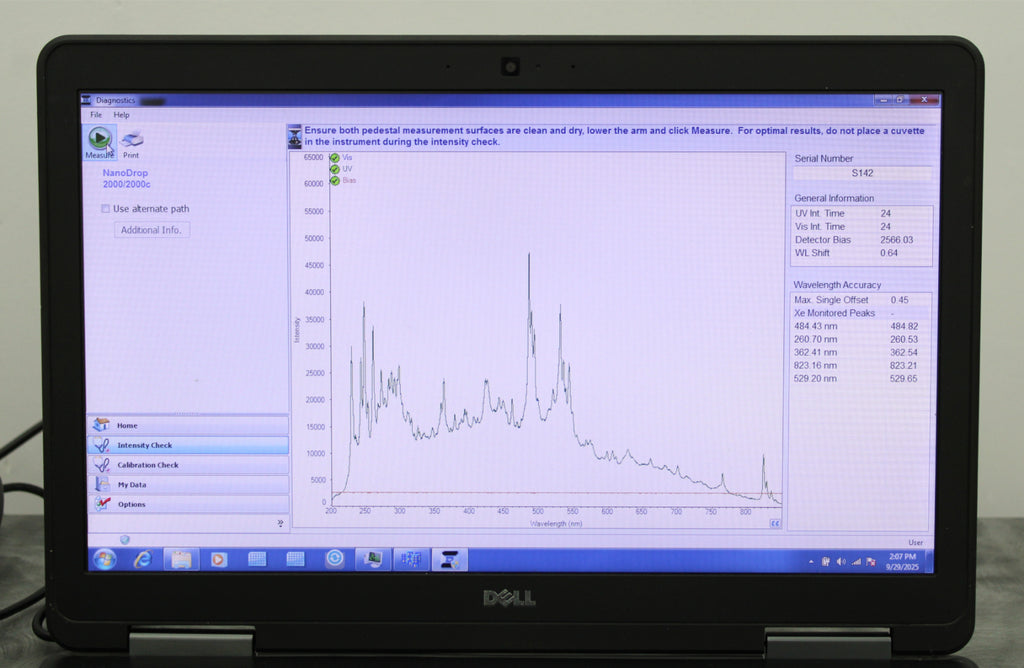The height and width of the screenshot is (668, 1024).
Task: Open the Options checkmark icon
Action: click(101, 504)
